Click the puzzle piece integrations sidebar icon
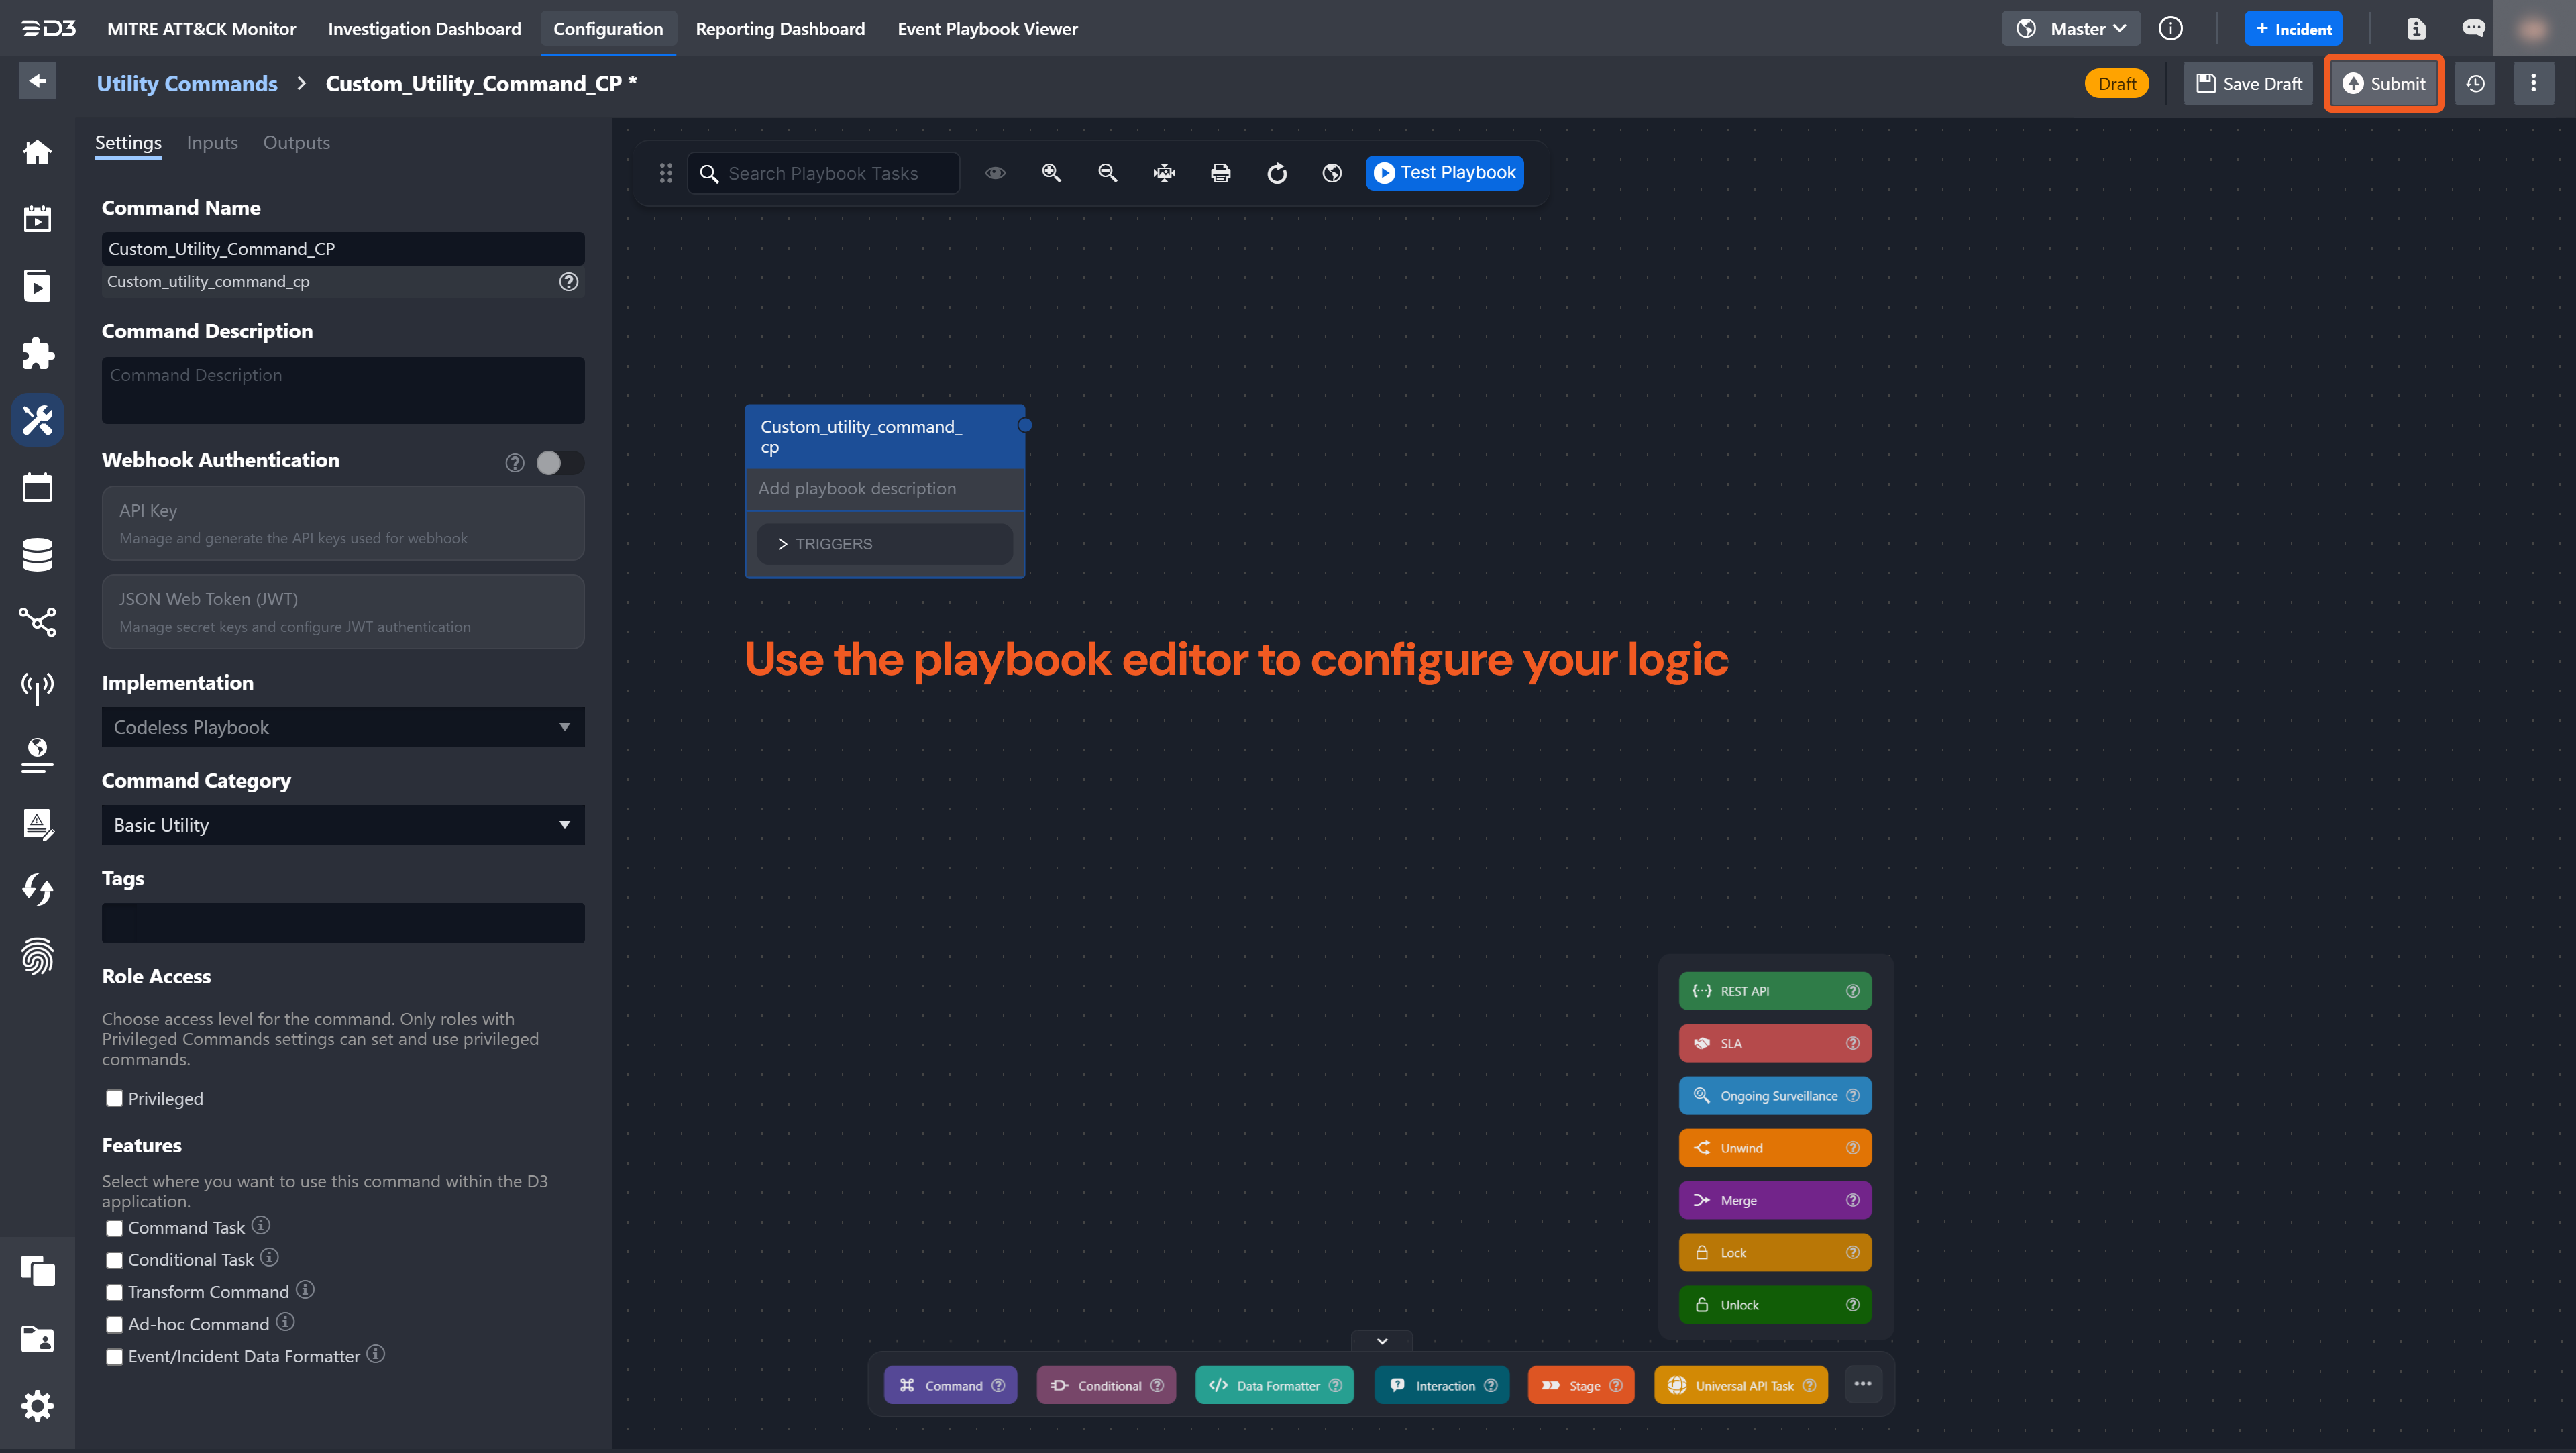 37,353
